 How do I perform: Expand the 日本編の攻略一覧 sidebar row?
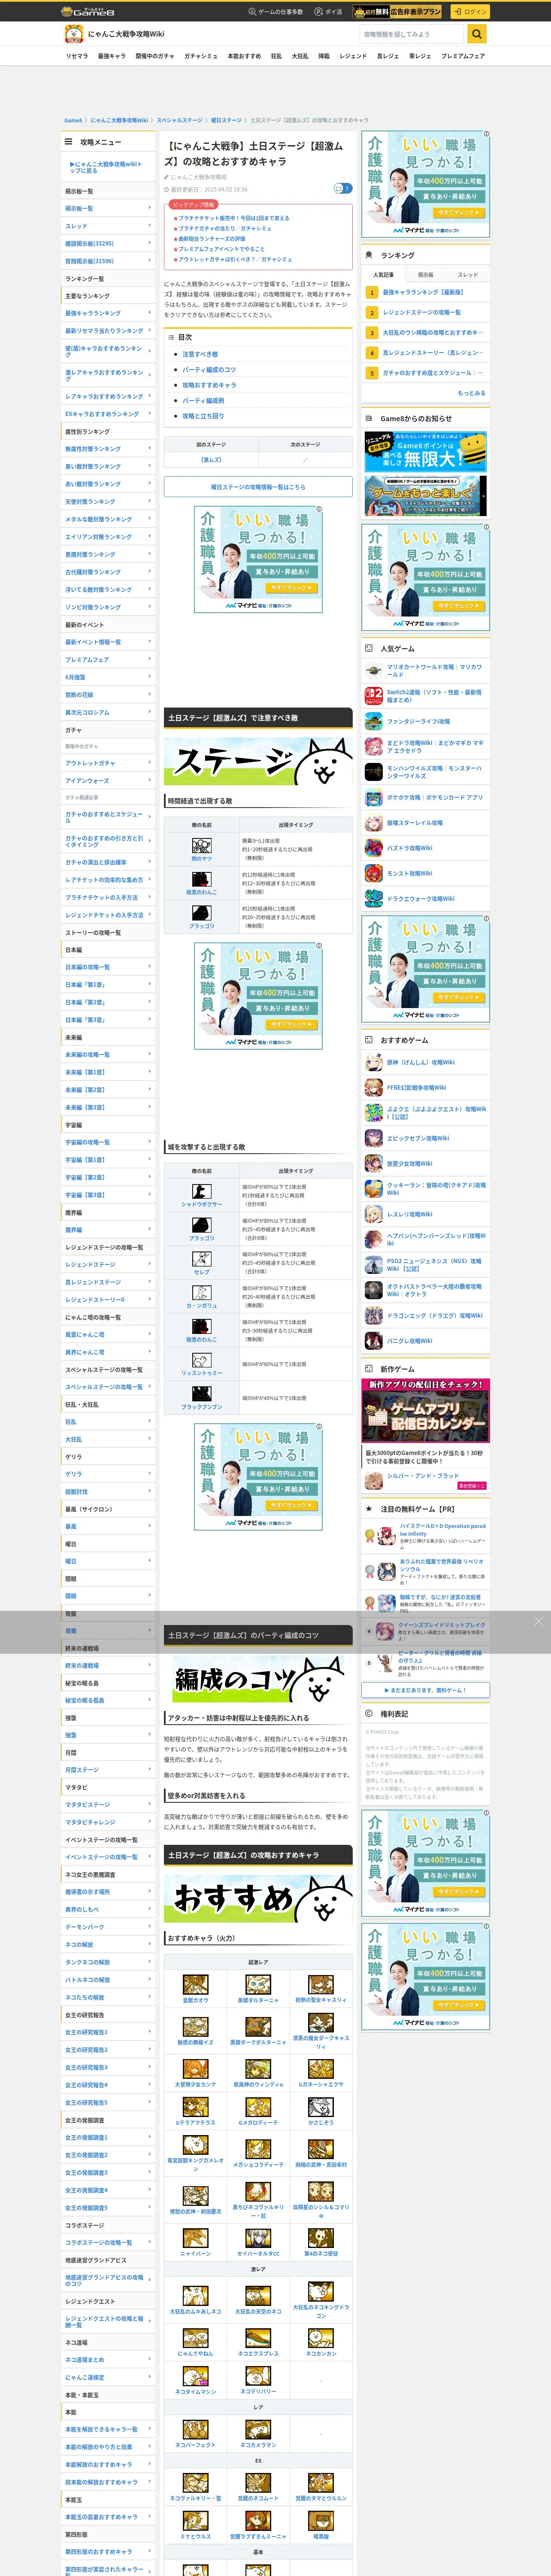click(108, 967)
